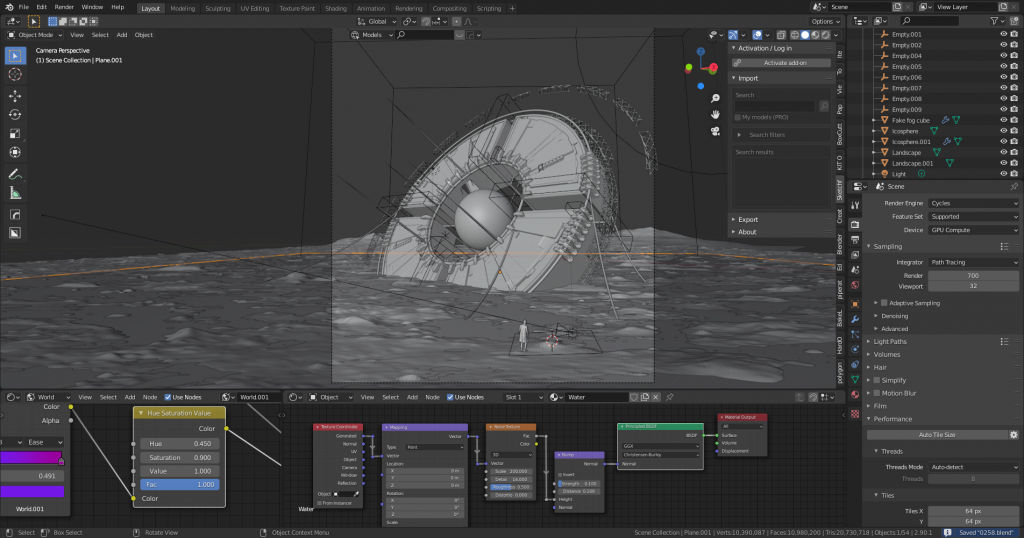This screenshot has height=538, width=1024.
Task: Open the Feature Set dropdown
Action: coord(973,217)
